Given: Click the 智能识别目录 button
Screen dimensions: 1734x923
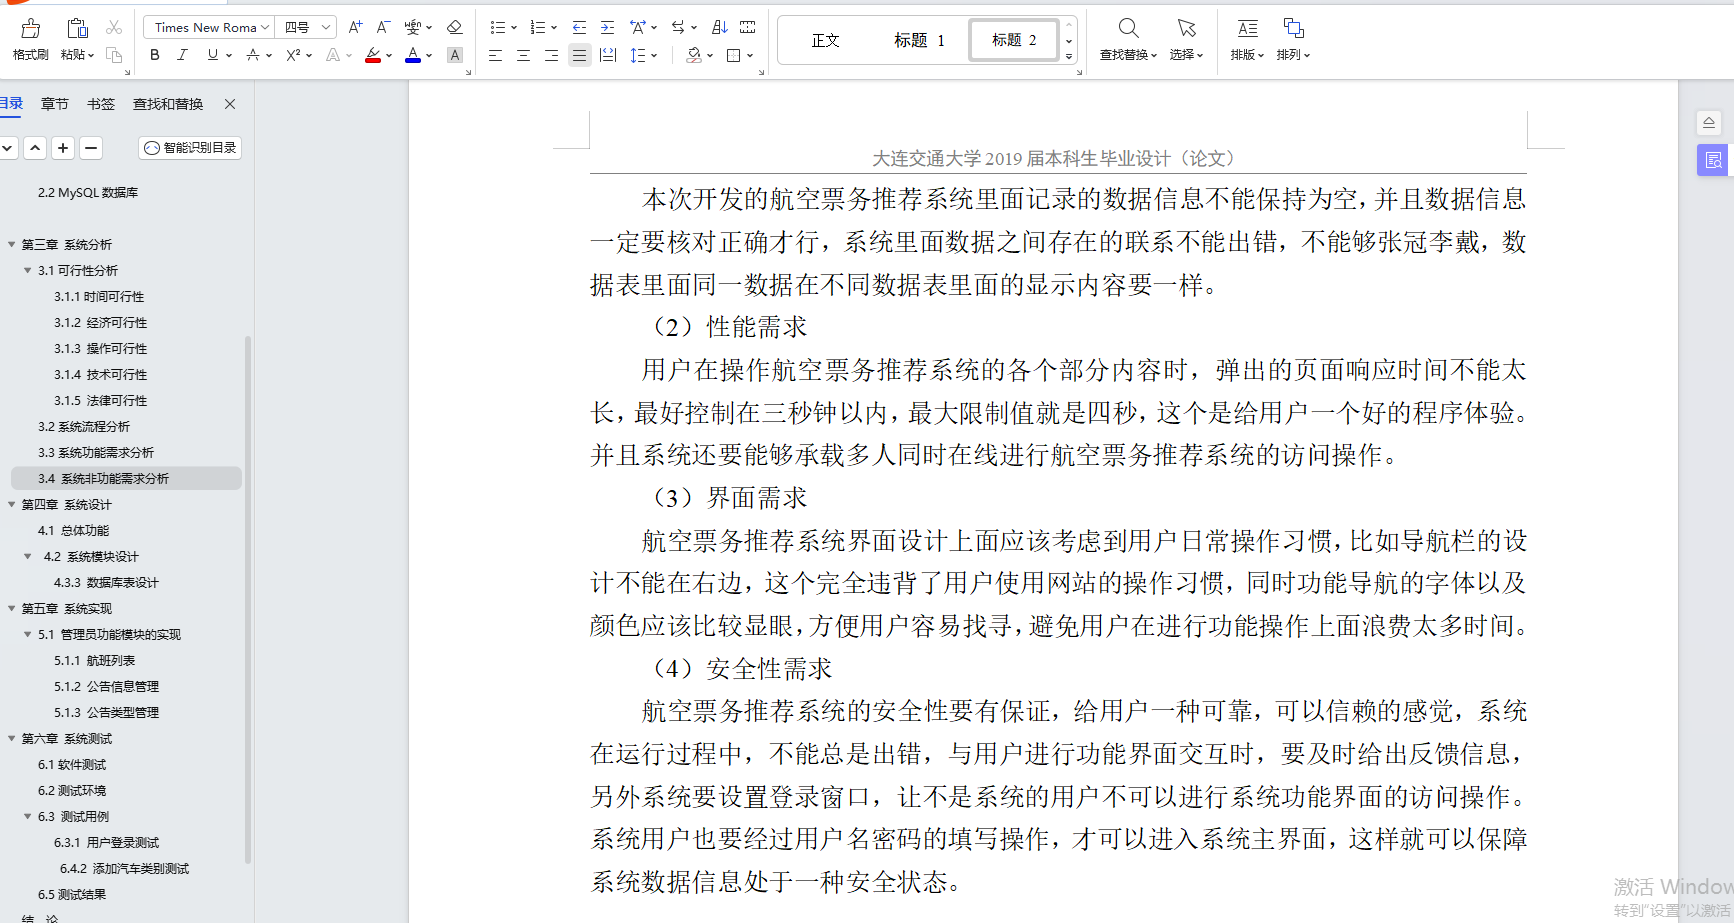Looking at the screenshot, I should pos(189,147).
